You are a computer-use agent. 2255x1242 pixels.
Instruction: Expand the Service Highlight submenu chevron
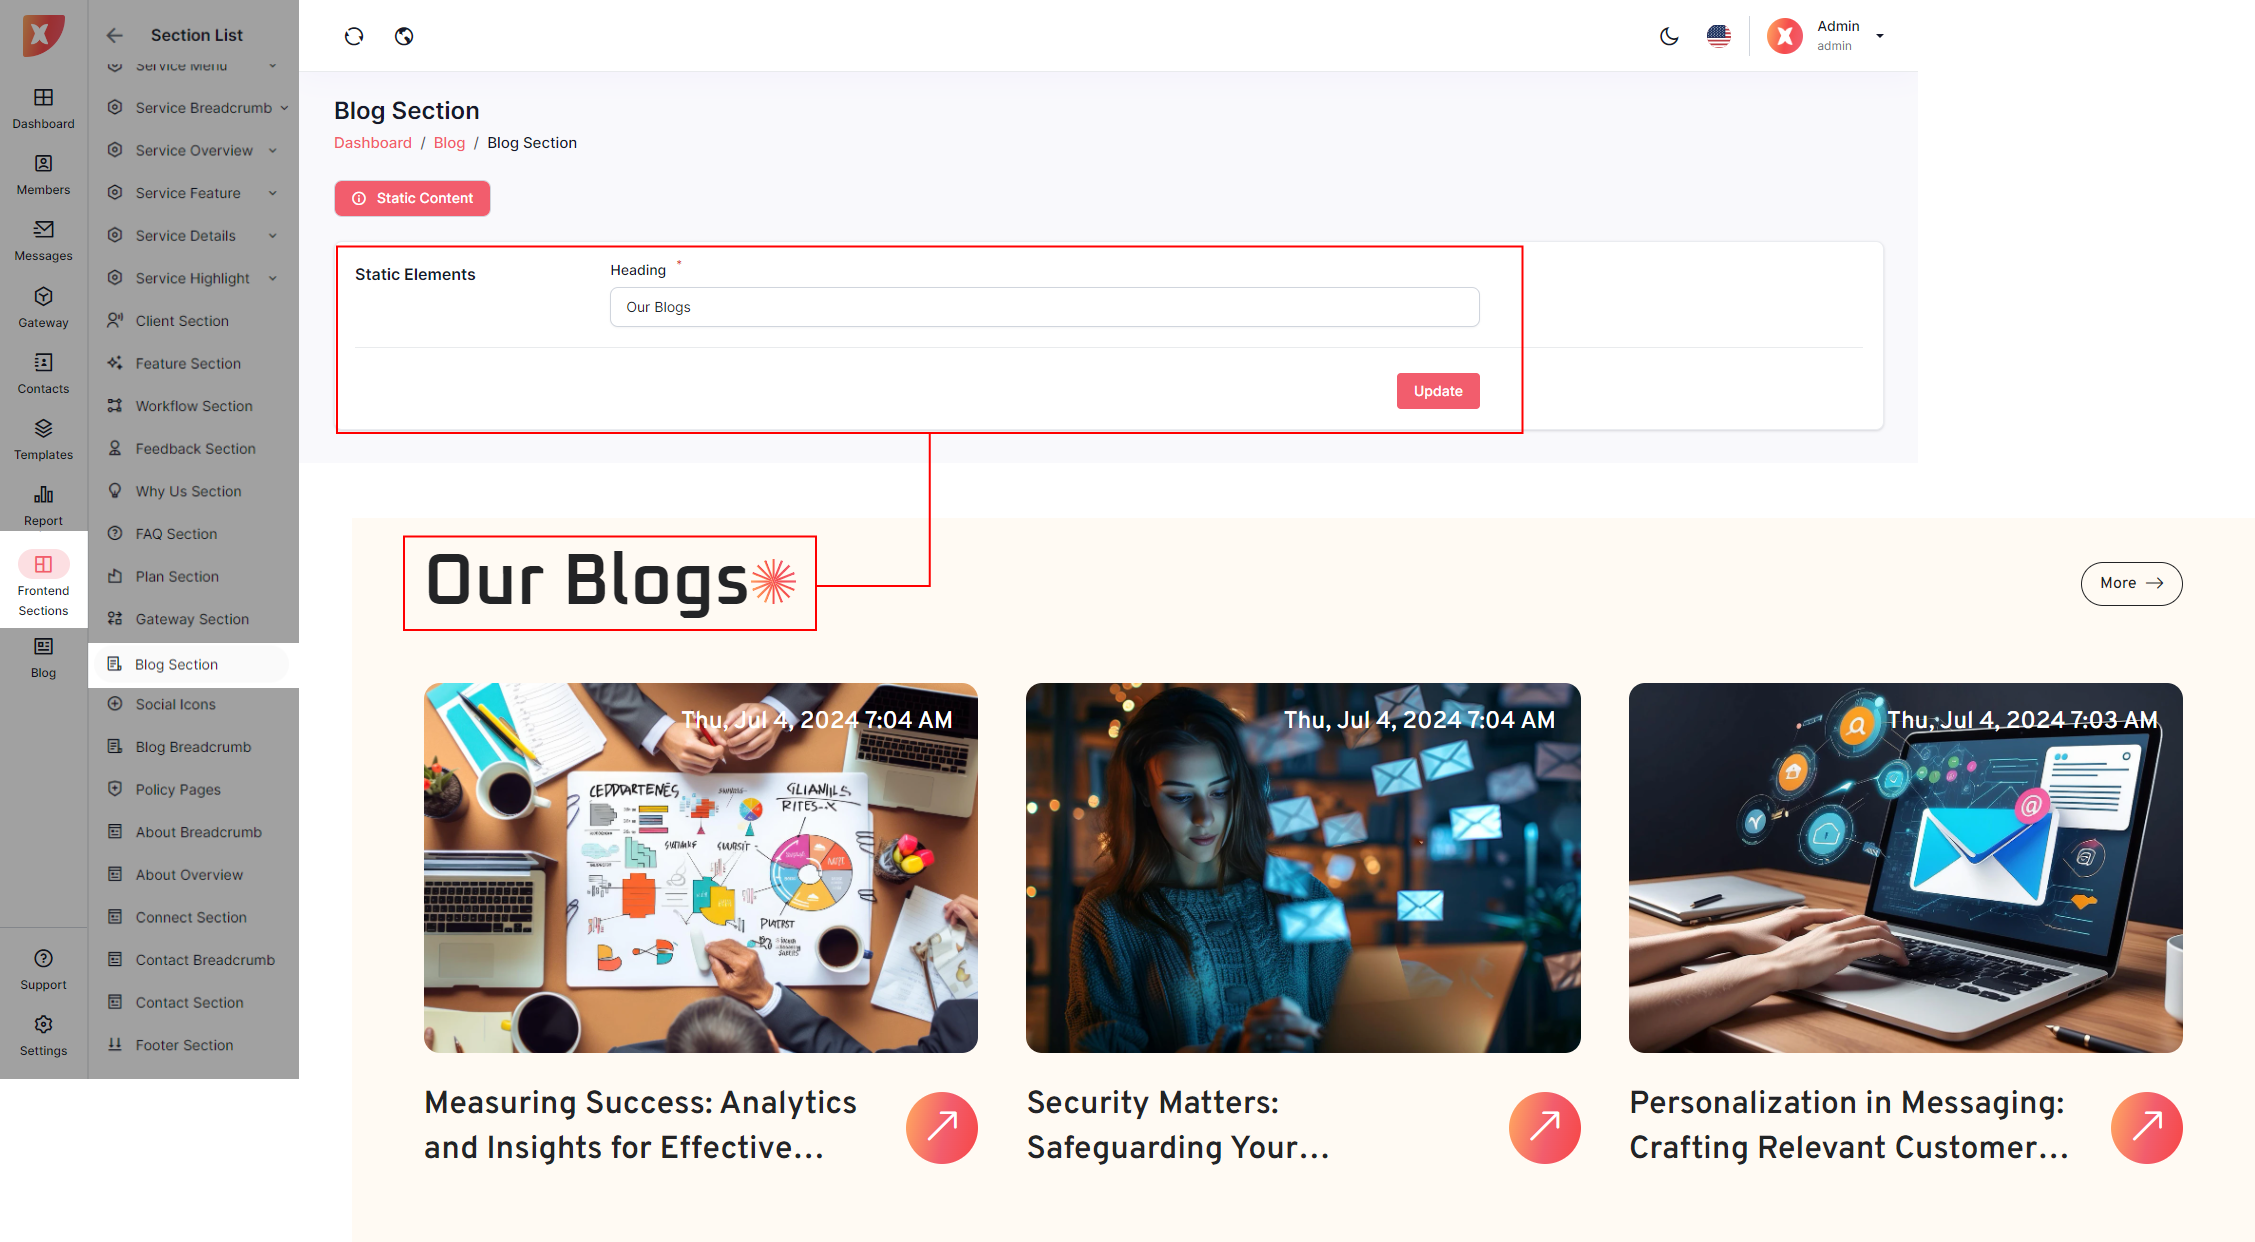(x=272, y=278)
